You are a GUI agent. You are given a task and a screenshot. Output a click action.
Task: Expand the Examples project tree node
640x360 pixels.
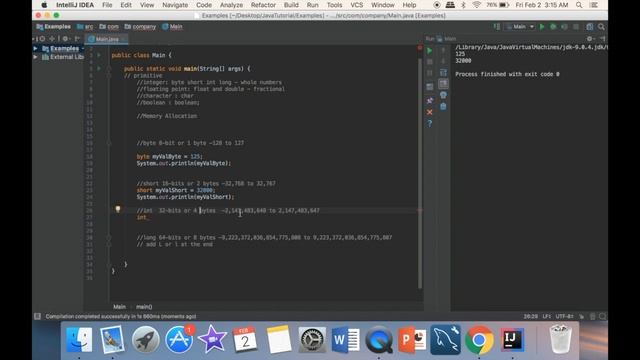35,49
